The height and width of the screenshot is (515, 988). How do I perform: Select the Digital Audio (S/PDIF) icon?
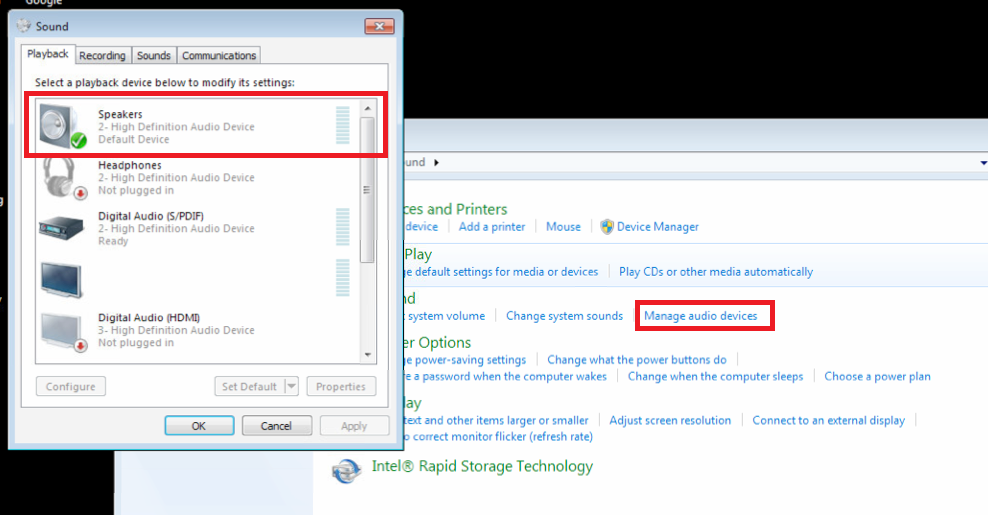[x=63, y=228]
